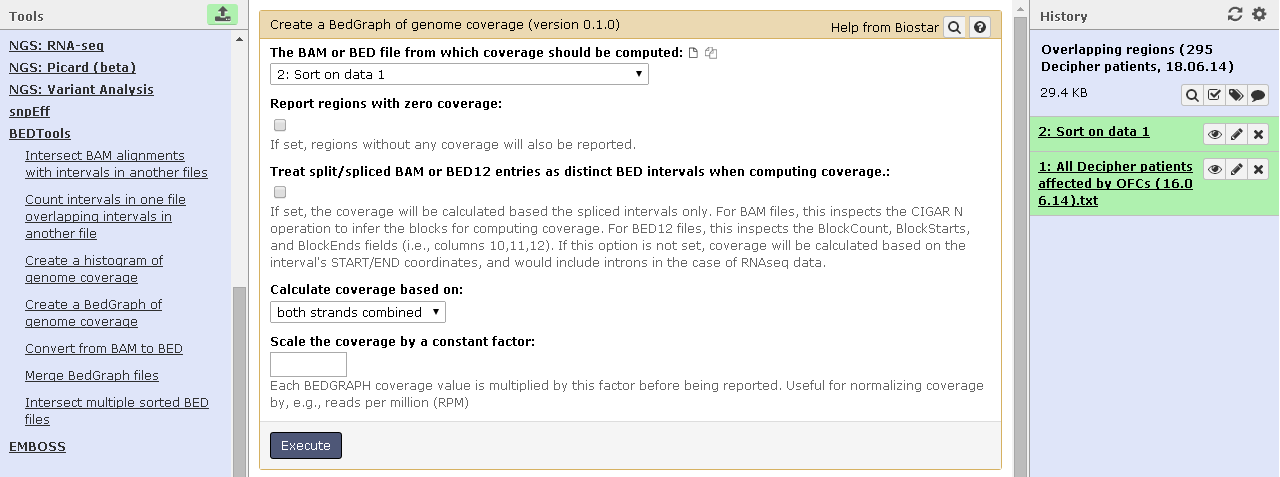The width and height of the screenshot is (1280, 477).
Task: Click the upload data icon in Tools
Action: click(x=222, y=14)
